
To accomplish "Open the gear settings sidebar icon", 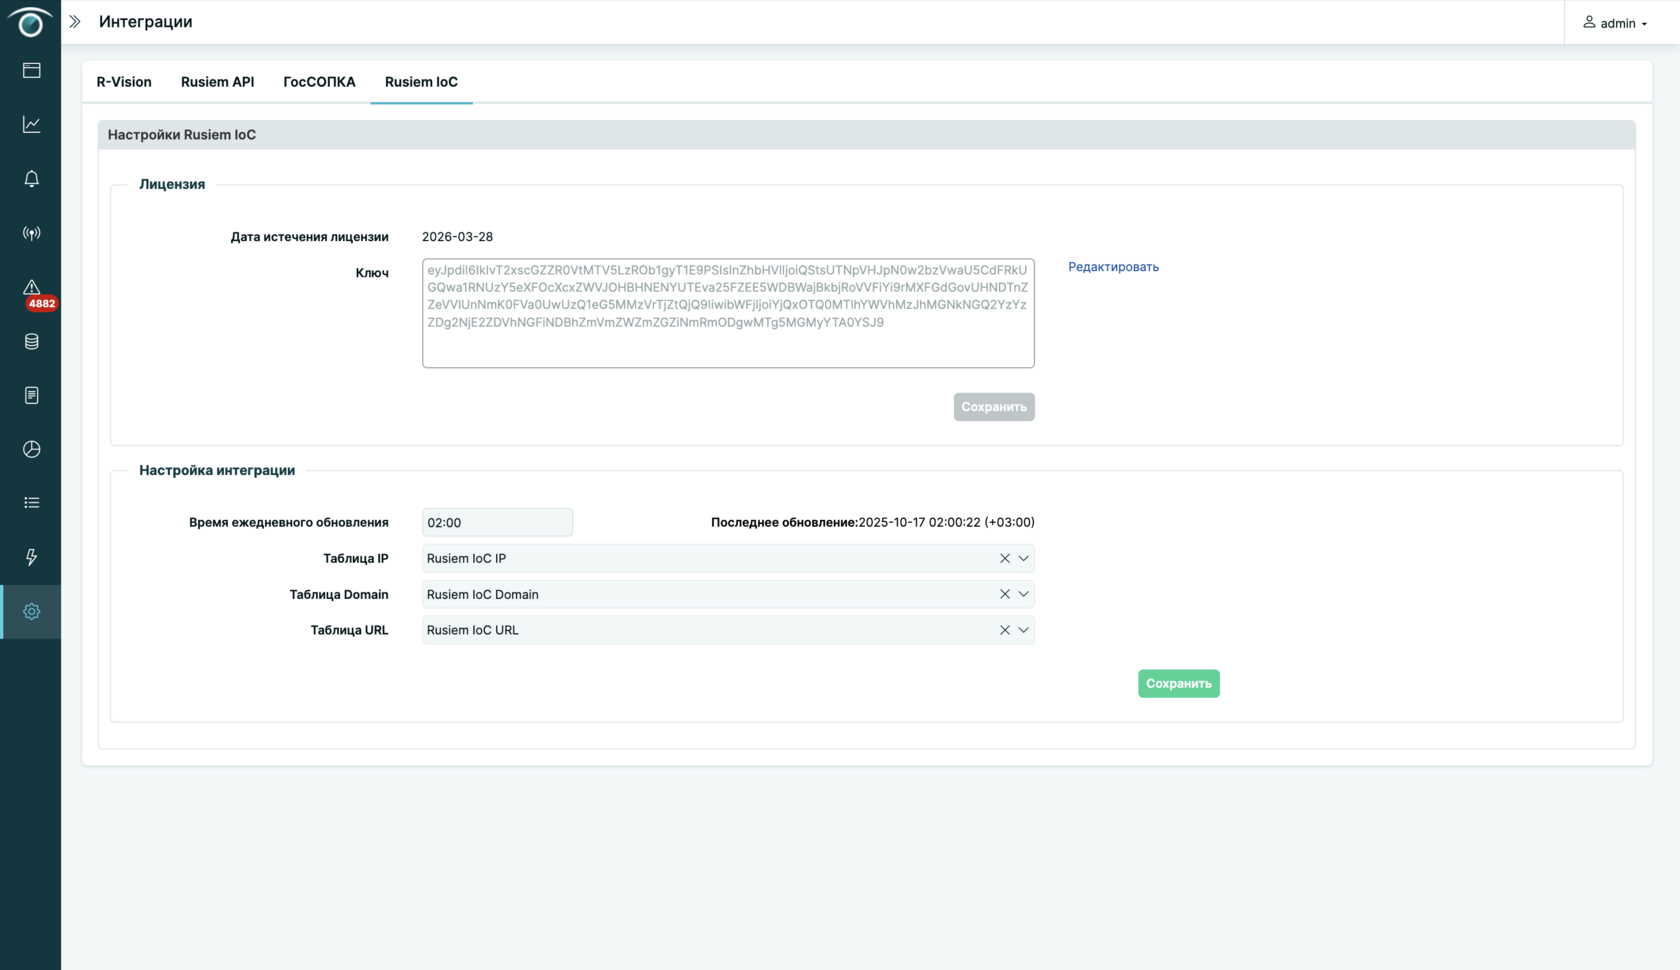I will point(32,611).
